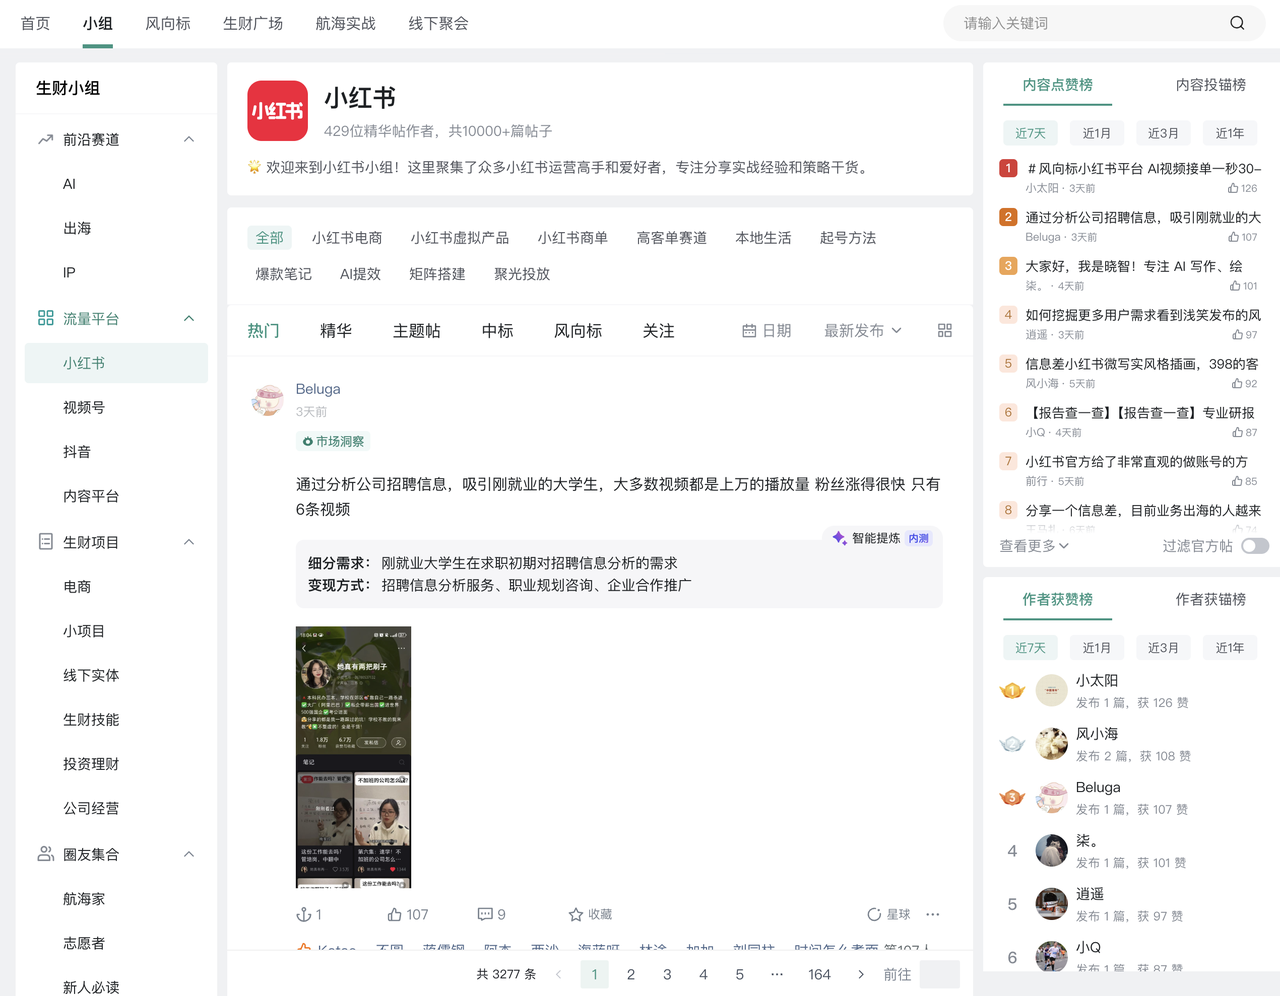Viewport: 1280px width, 996px height.
Task: Click the 生财项目 document icon
Action: 46,542
